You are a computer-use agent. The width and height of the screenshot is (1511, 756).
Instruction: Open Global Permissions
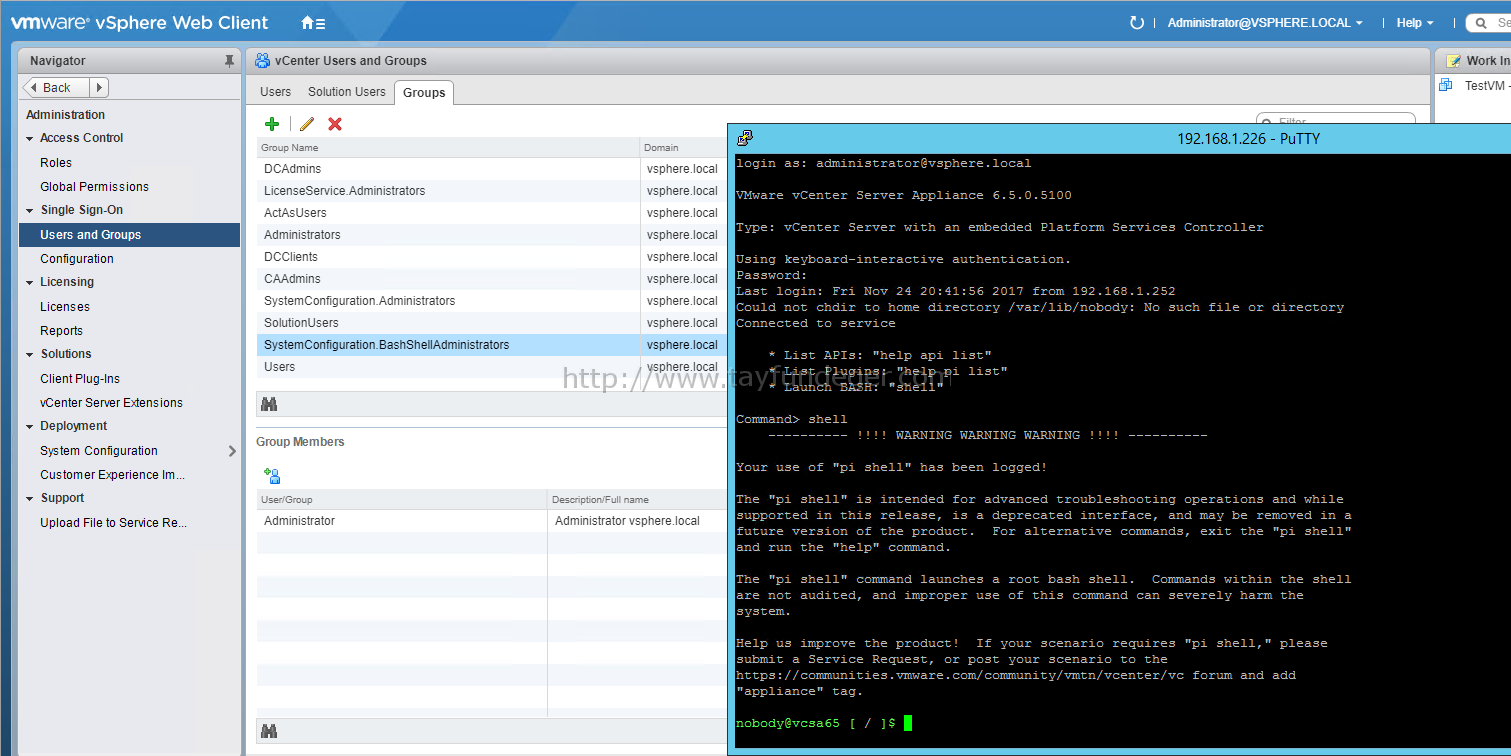point(94,187)
